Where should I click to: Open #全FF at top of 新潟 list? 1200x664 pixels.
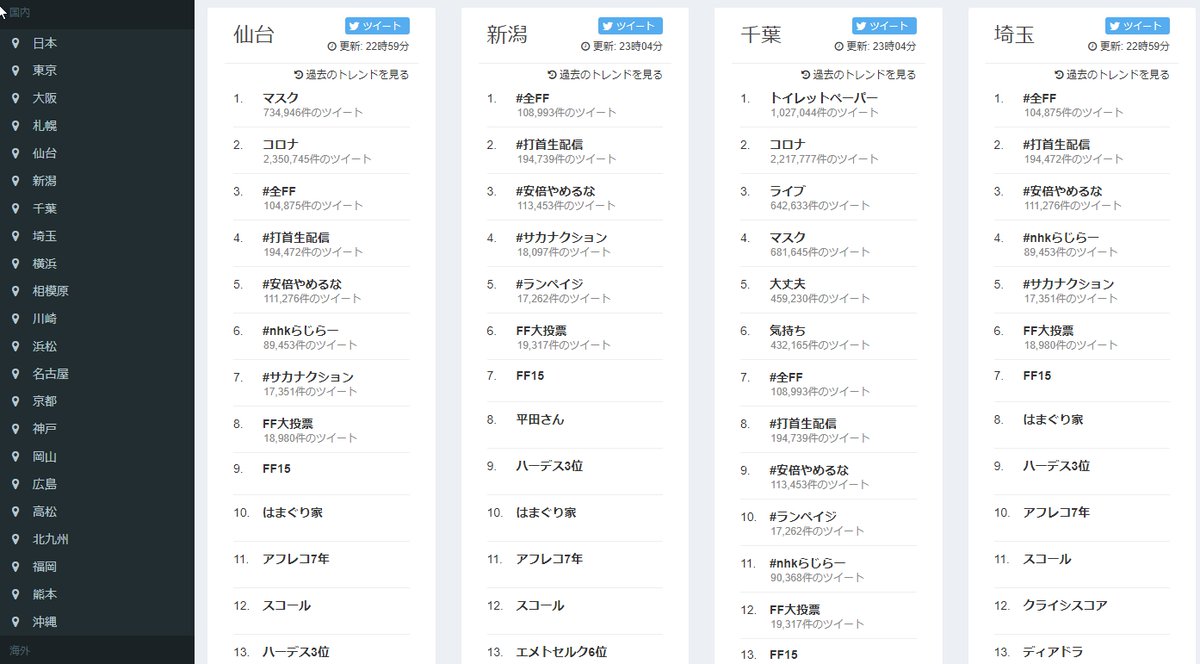click(x=533, y=98)
